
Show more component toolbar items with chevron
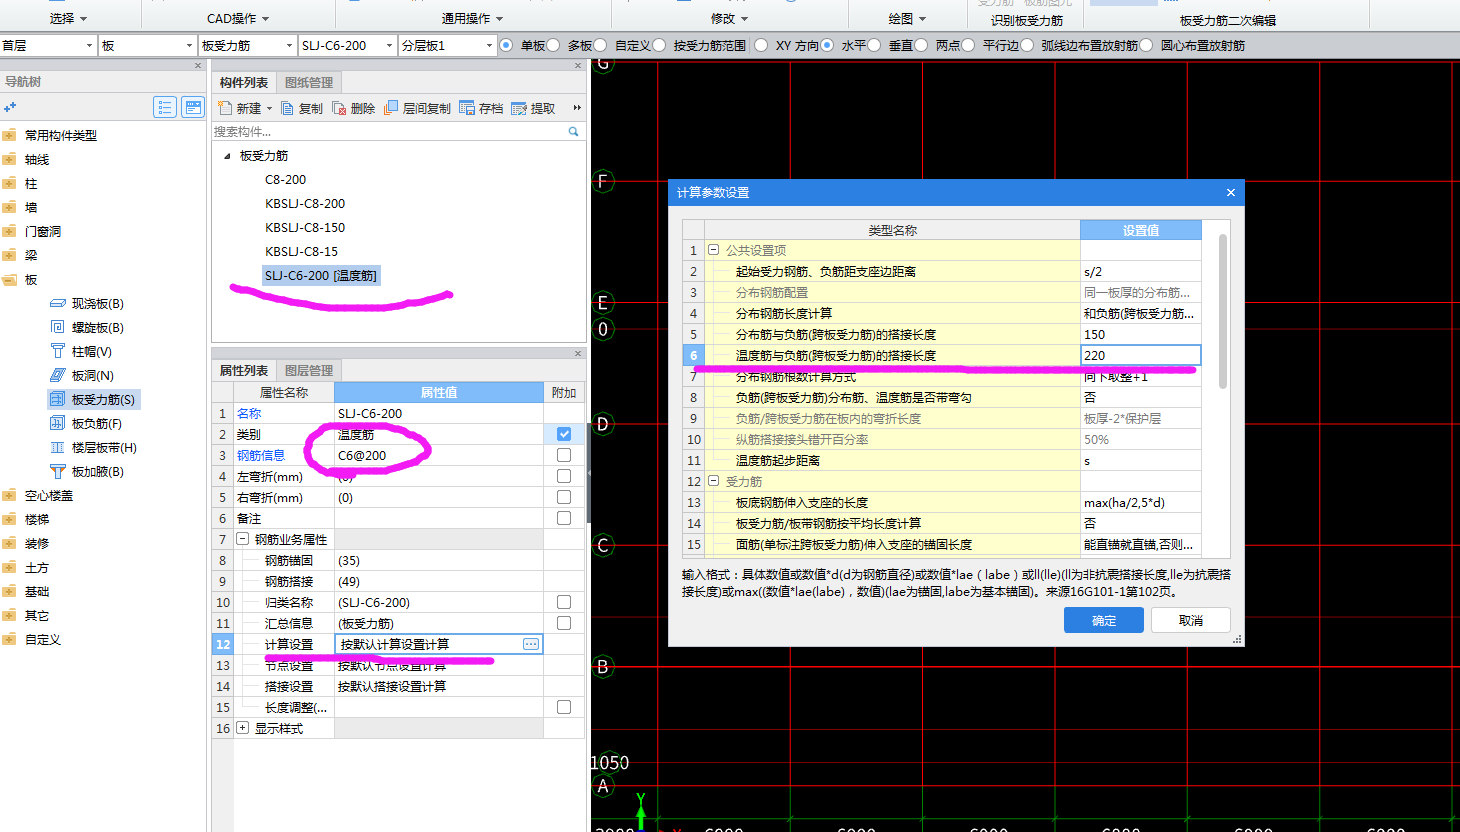(x=577, y=108)
